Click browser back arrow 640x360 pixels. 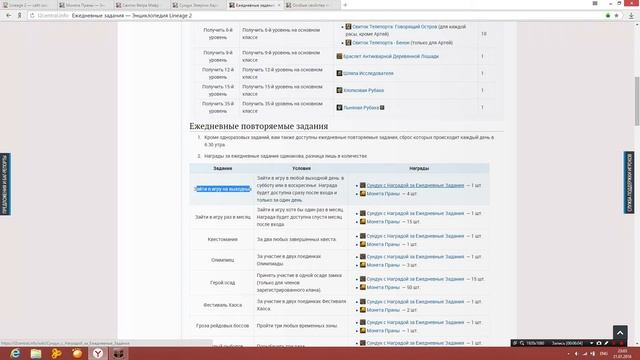pos(9,16)
